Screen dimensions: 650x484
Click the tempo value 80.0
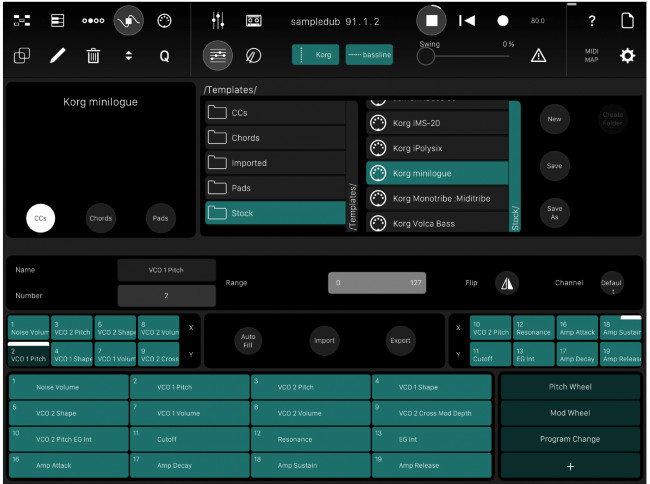point(537,20)
